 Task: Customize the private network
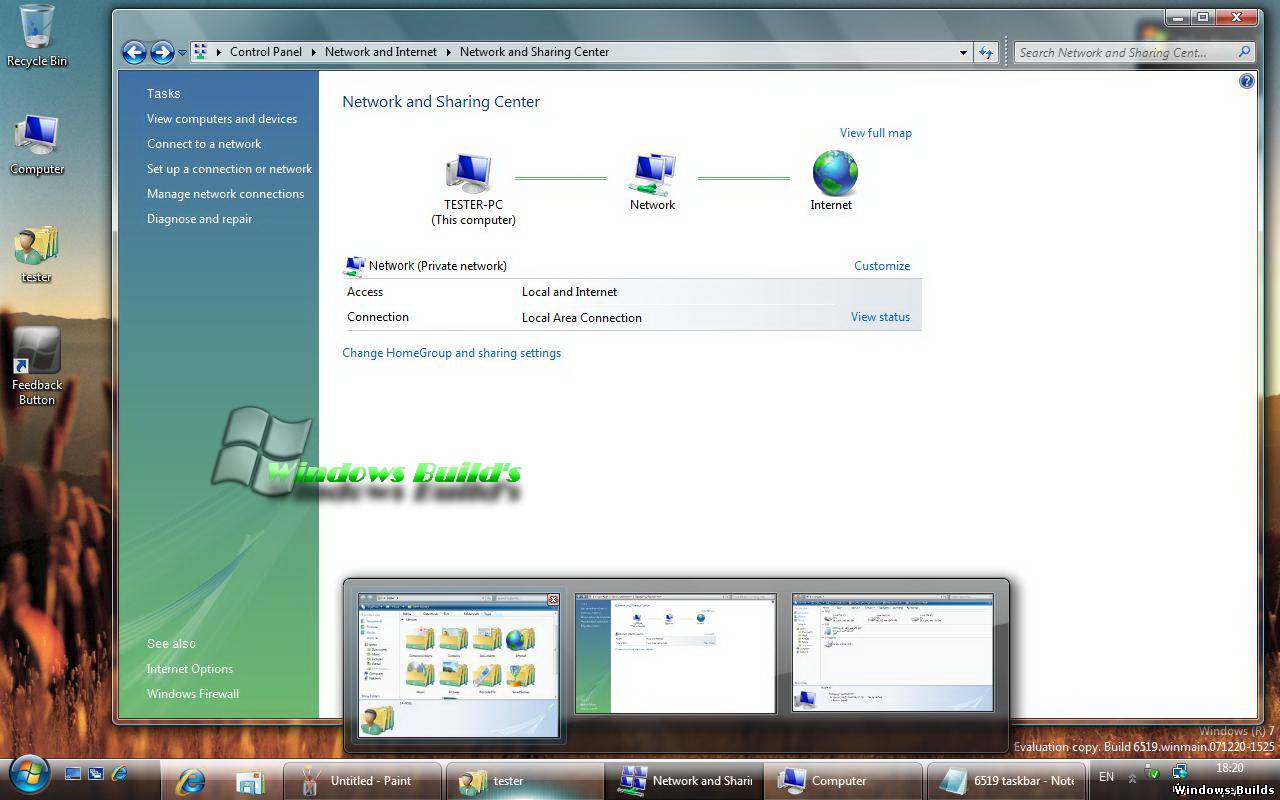tap(882, 266)
